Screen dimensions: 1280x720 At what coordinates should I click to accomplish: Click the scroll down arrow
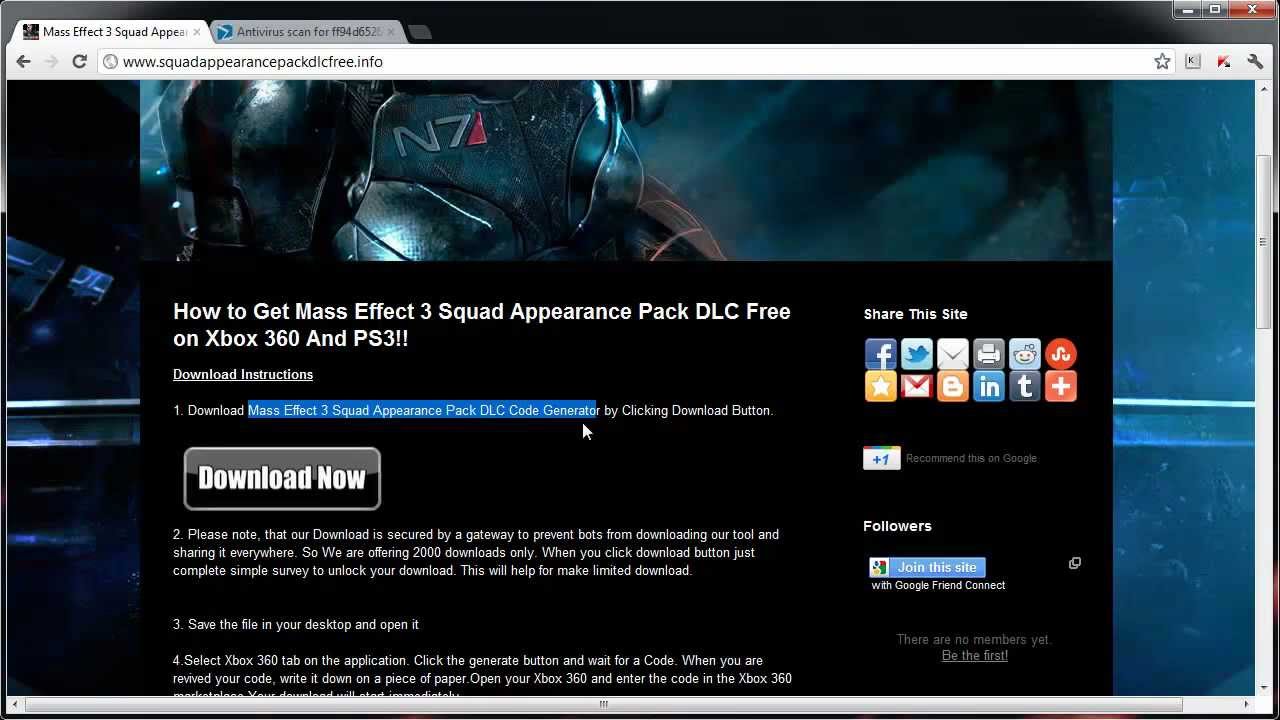[1264, 689]
